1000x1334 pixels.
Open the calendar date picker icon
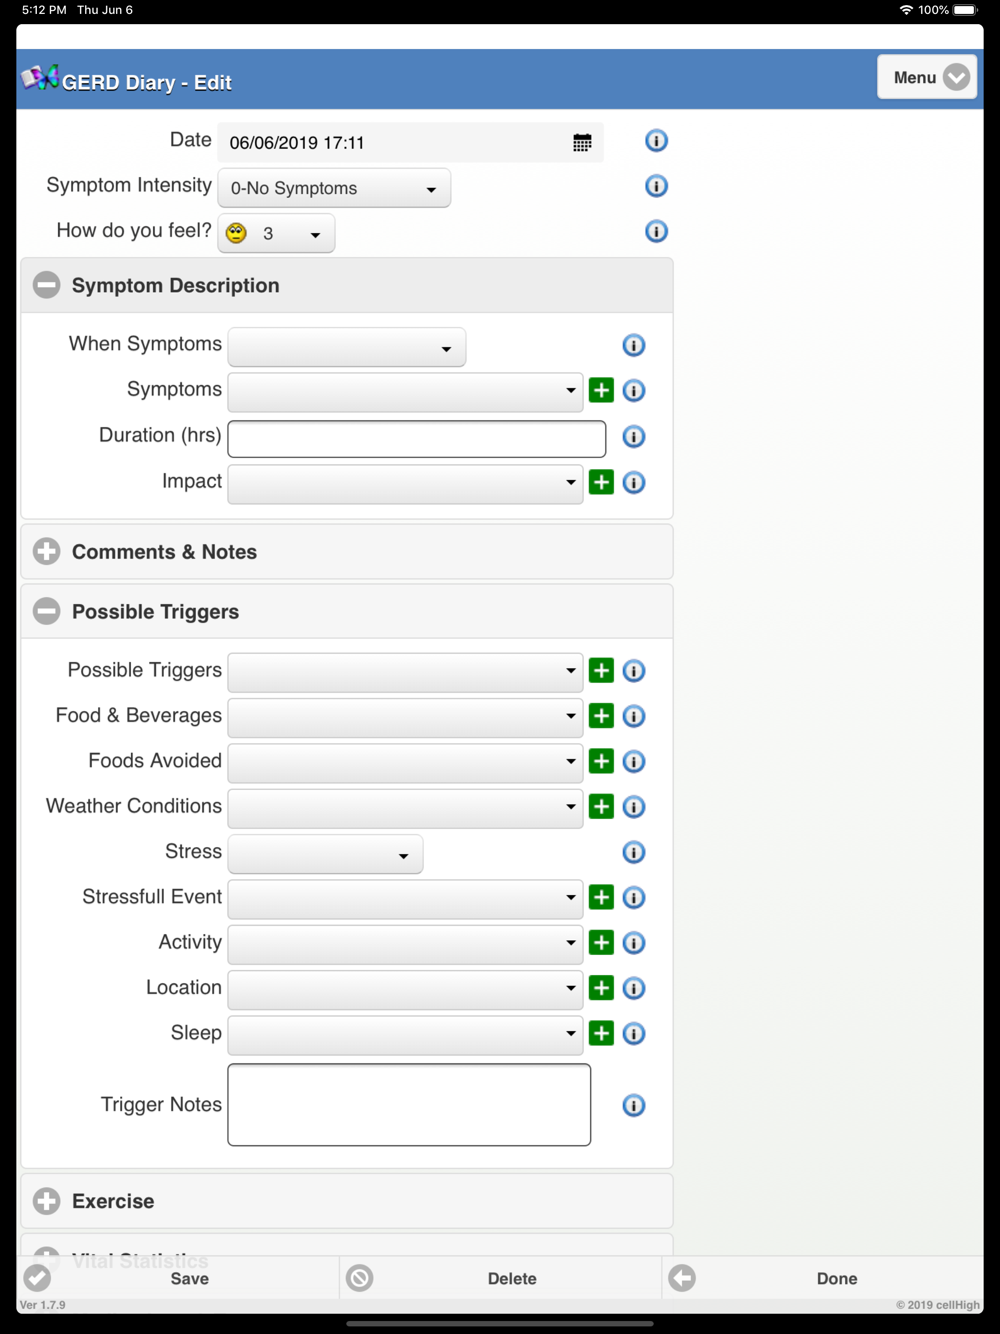coord(582,143)
